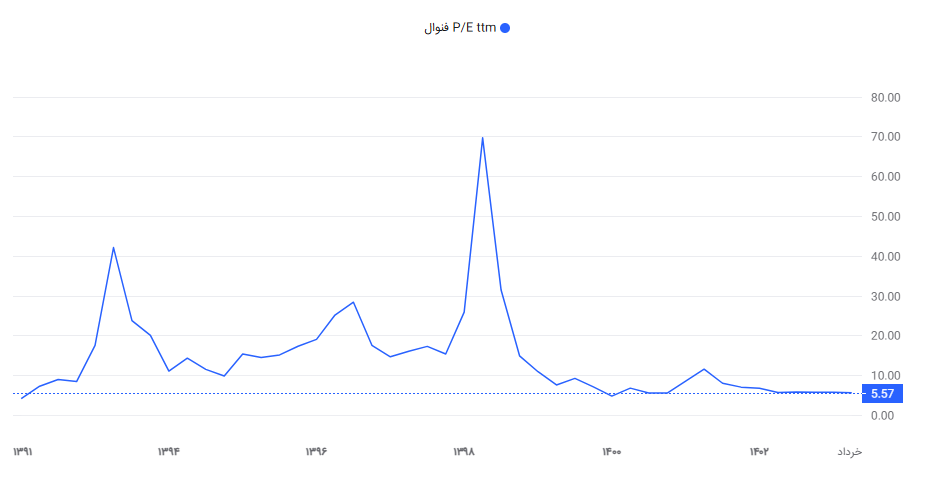928x485 pixels.
Task: Select the ۱۳۹۱ label on the time axis
Action: tap(23, 452)
